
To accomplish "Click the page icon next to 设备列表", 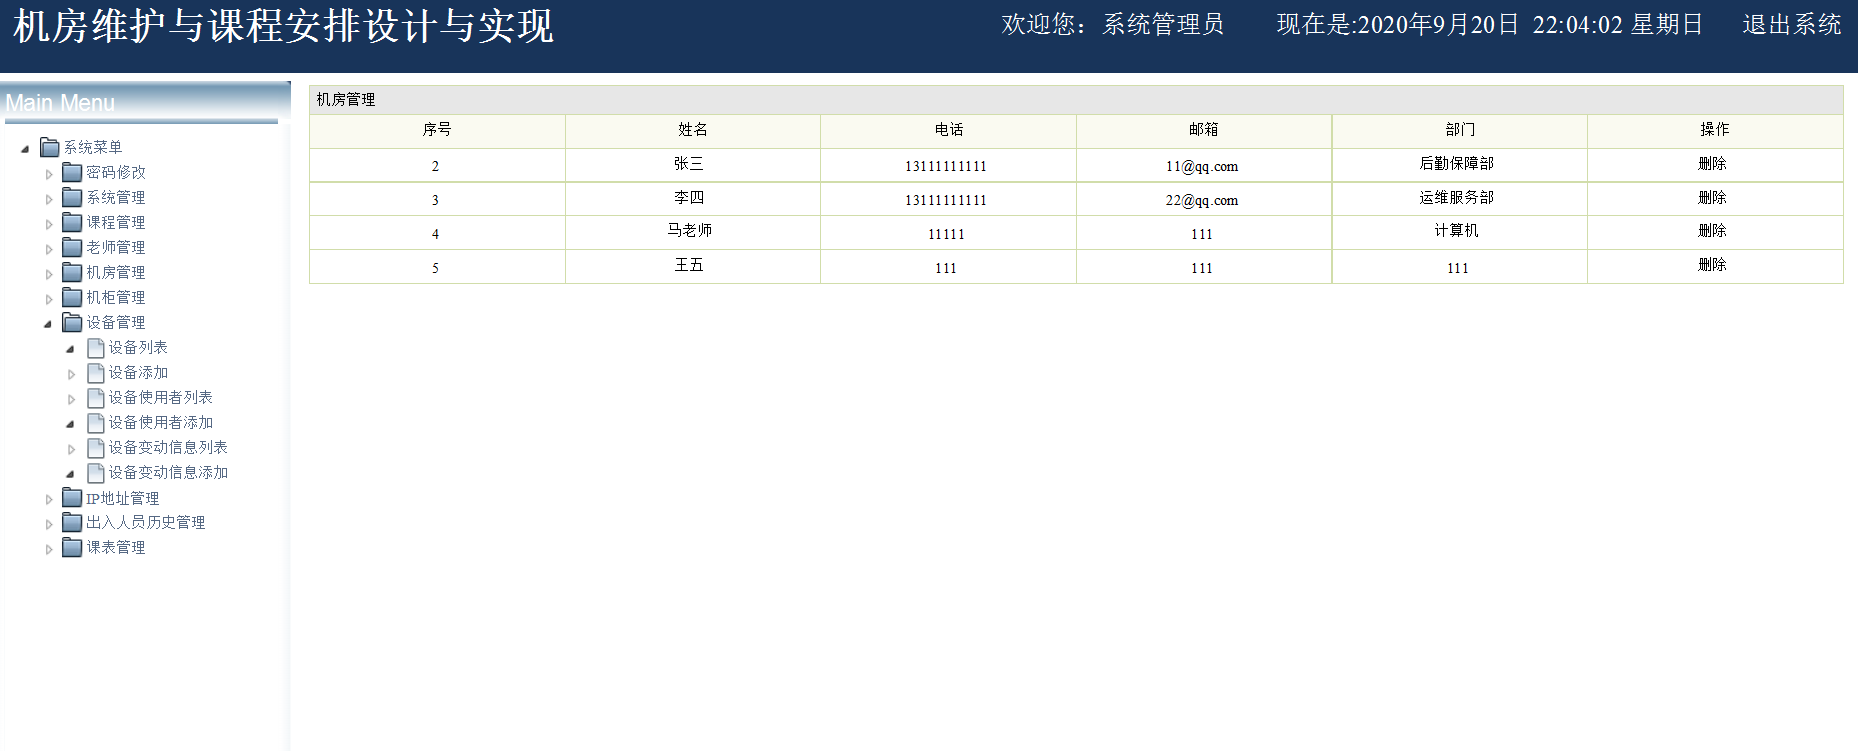I will tap(96, 348).
